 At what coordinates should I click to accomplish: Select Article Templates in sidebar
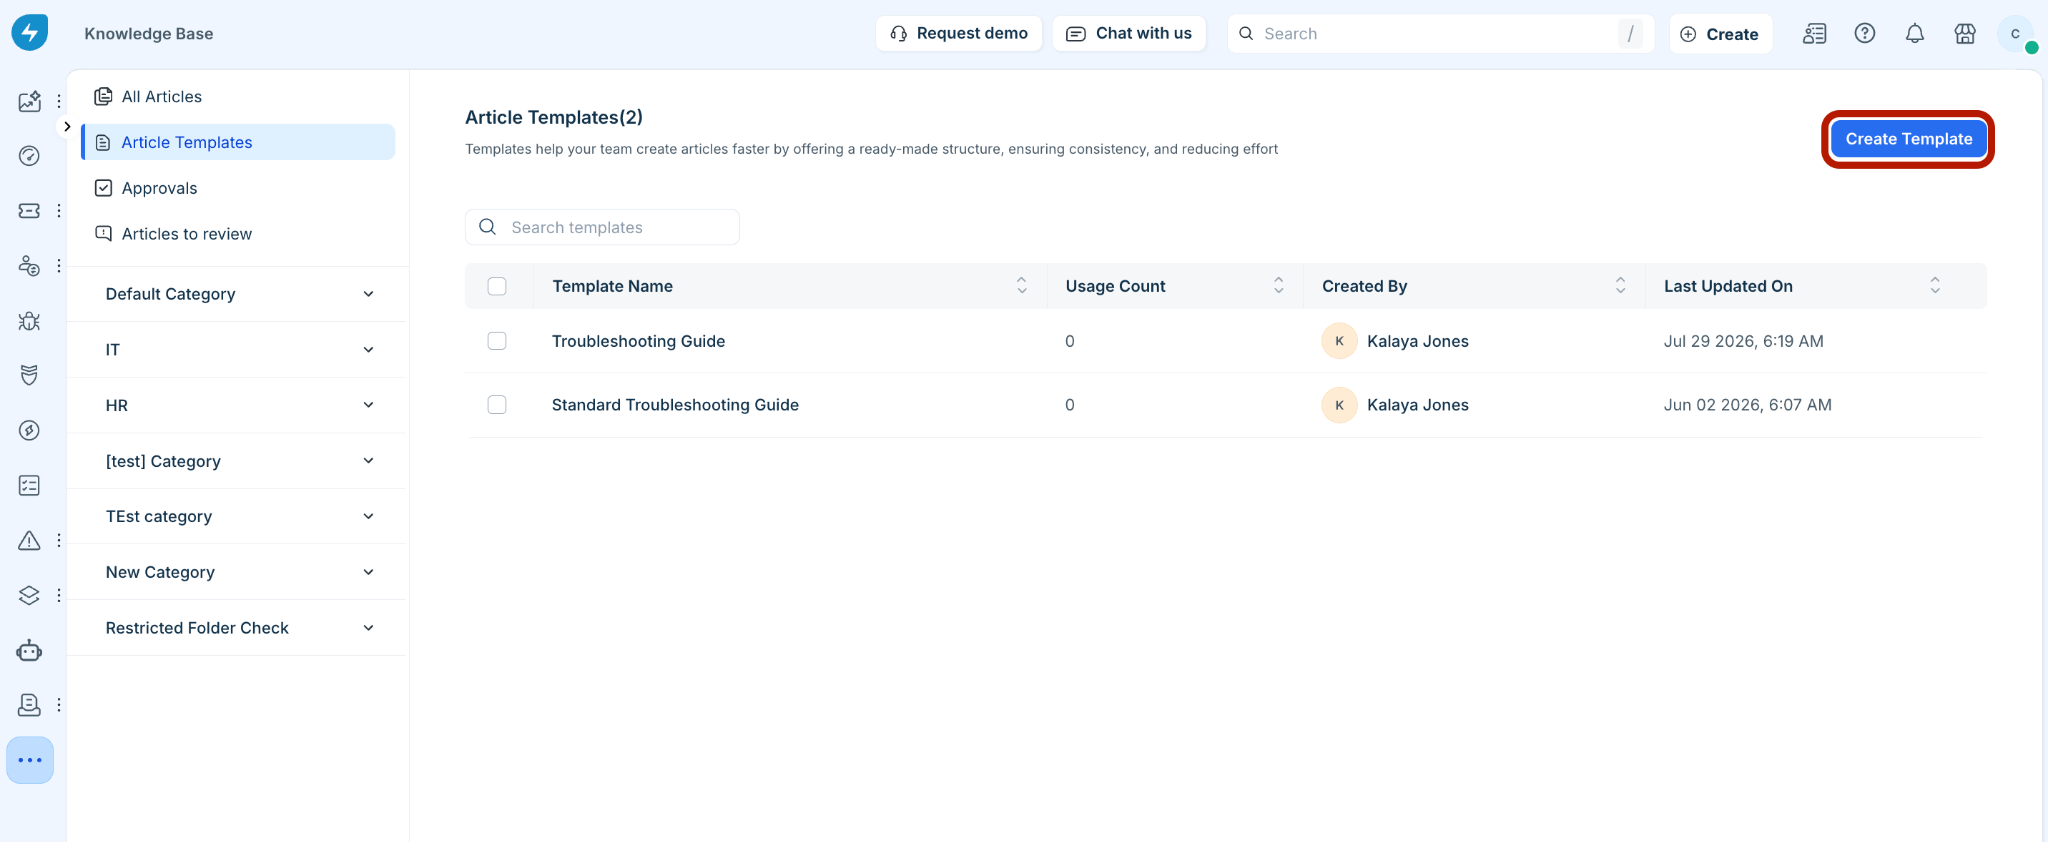point(238,142)
